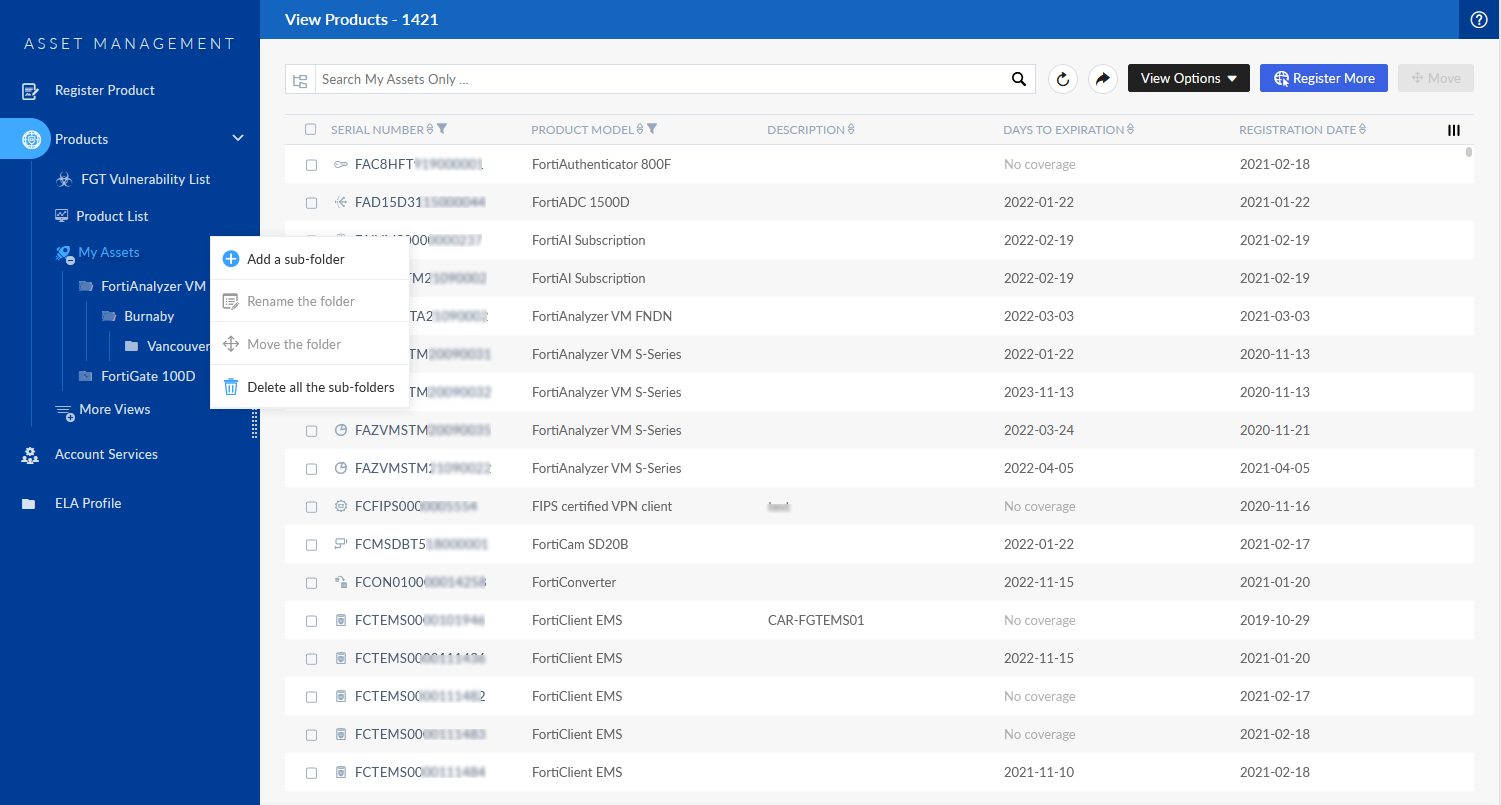The image size is (1501, 805).
Task: Open the folder tree view icon beside search
Action: (300, 78)
